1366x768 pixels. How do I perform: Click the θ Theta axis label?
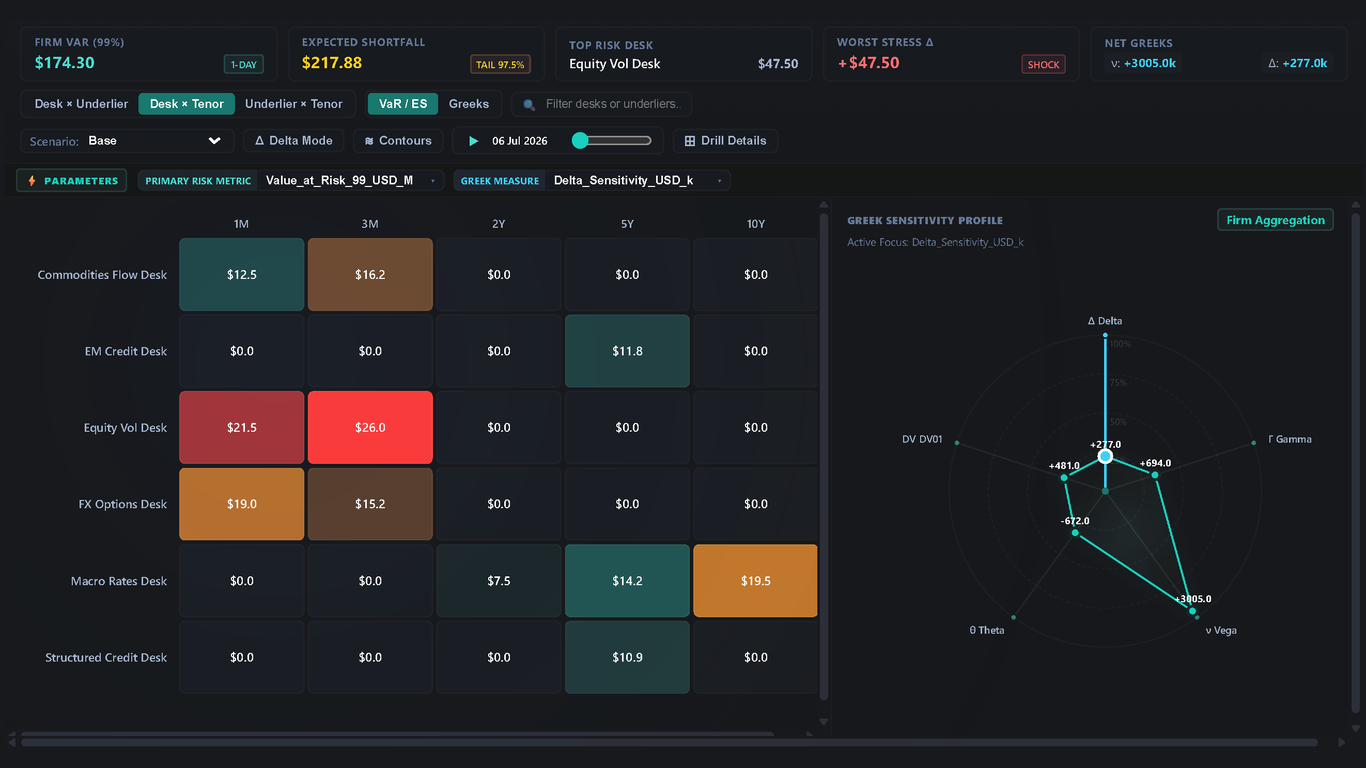[987, 630]
